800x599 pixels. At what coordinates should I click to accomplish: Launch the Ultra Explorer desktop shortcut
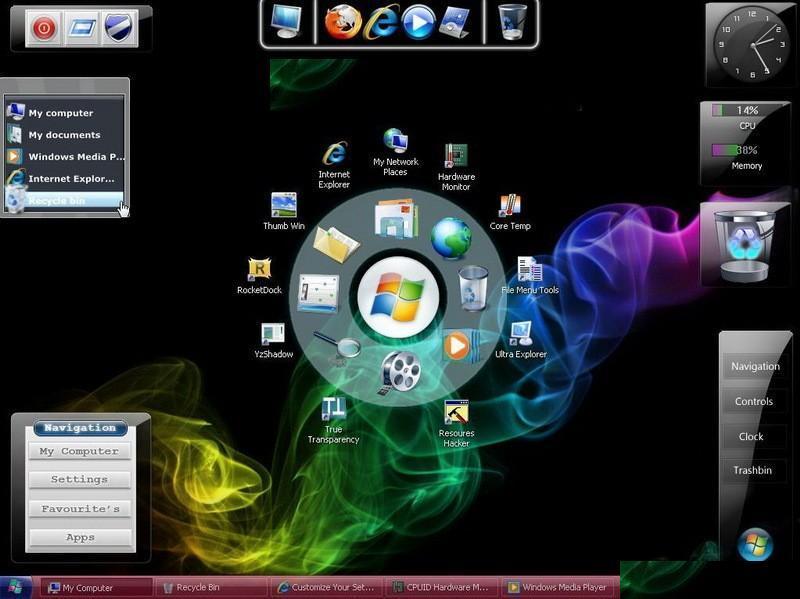click(521, 340)
